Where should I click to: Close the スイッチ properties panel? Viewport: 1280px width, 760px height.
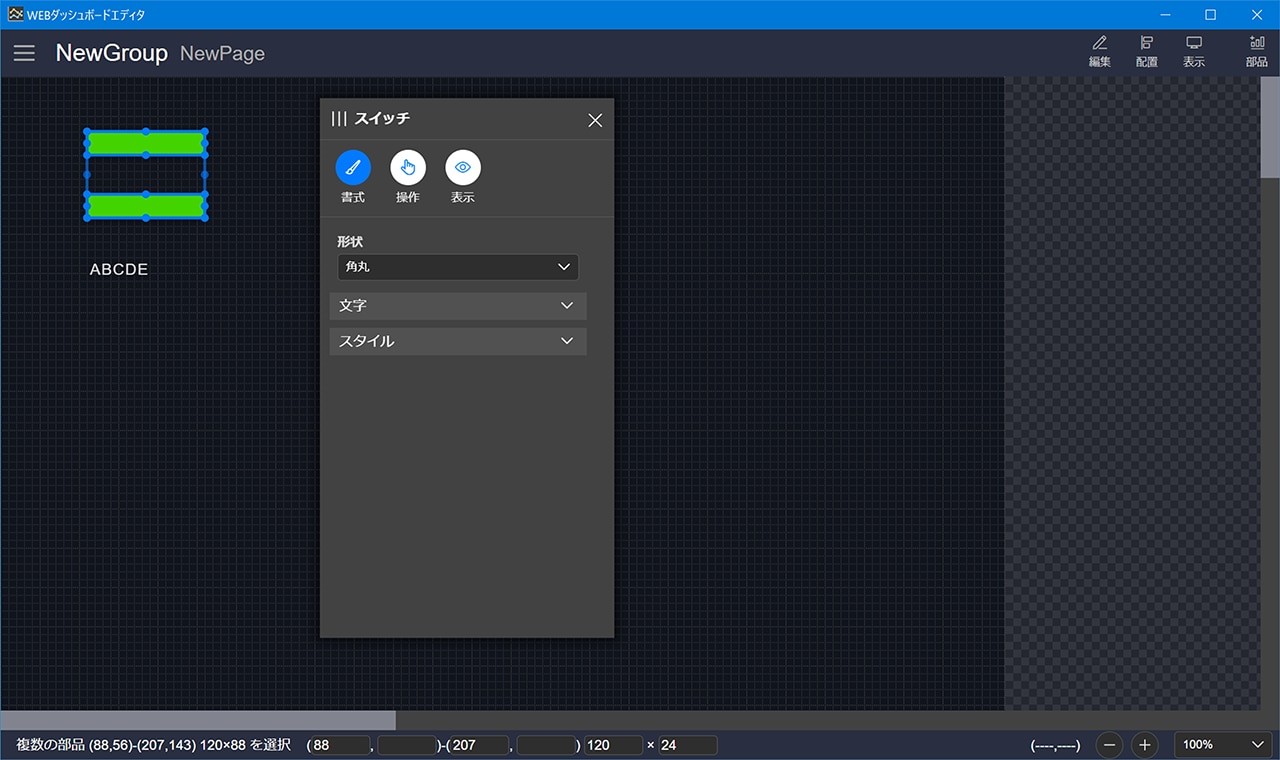[x=595, y=120]
